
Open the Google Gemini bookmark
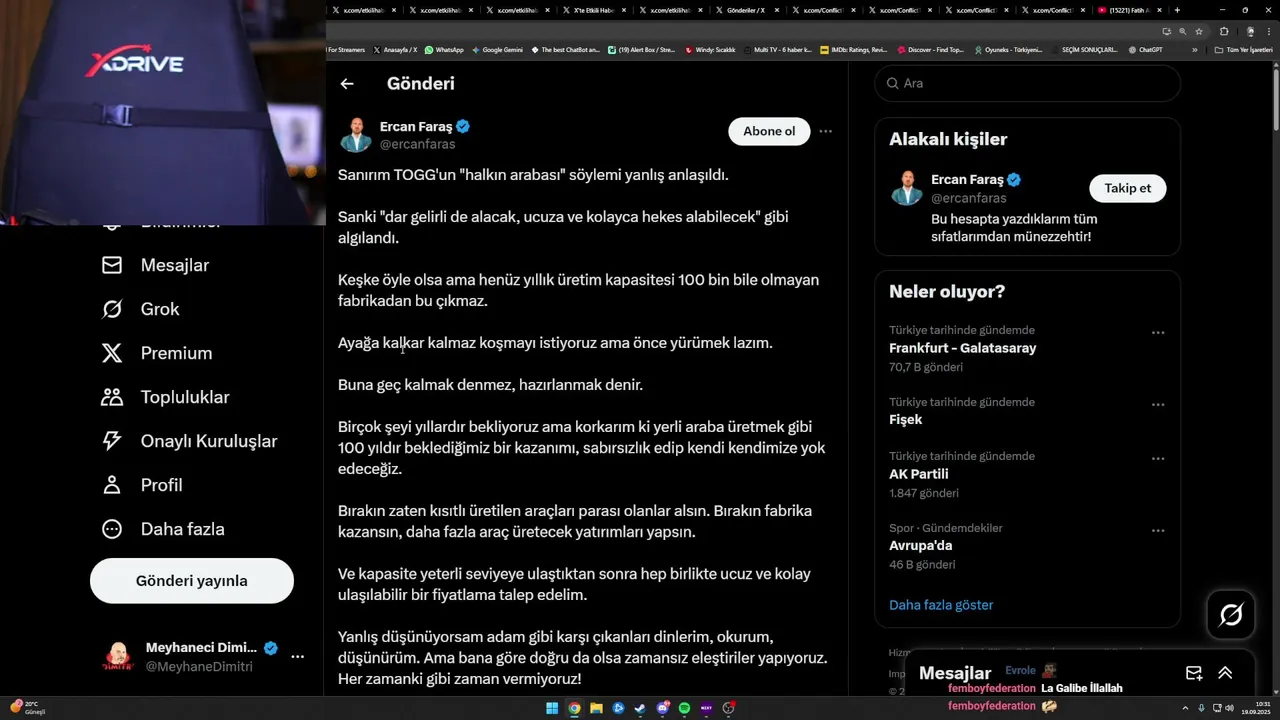(x=497, y=49)
